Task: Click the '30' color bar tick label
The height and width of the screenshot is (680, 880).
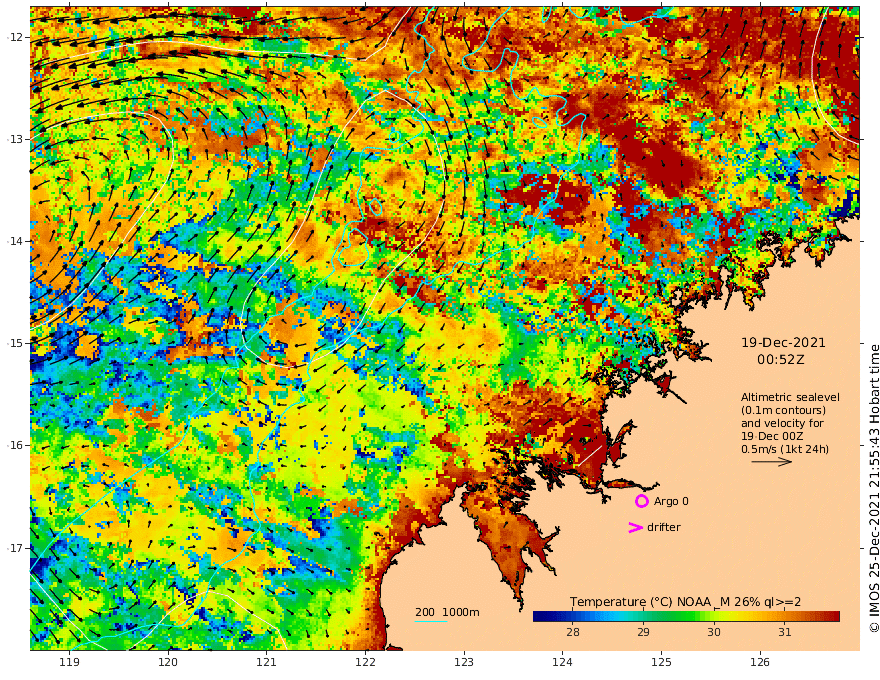Action: tap(713, 632)
